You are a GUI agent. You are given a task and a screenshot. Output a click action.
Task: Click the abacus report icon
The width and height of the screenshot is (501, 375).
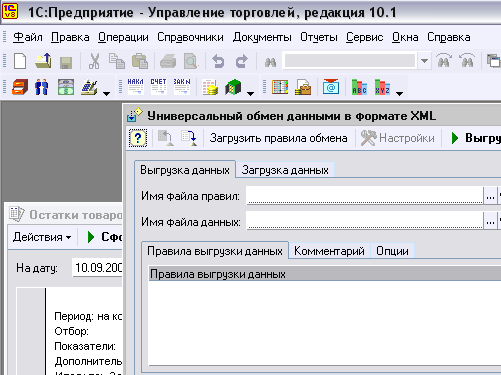point(280,87)
